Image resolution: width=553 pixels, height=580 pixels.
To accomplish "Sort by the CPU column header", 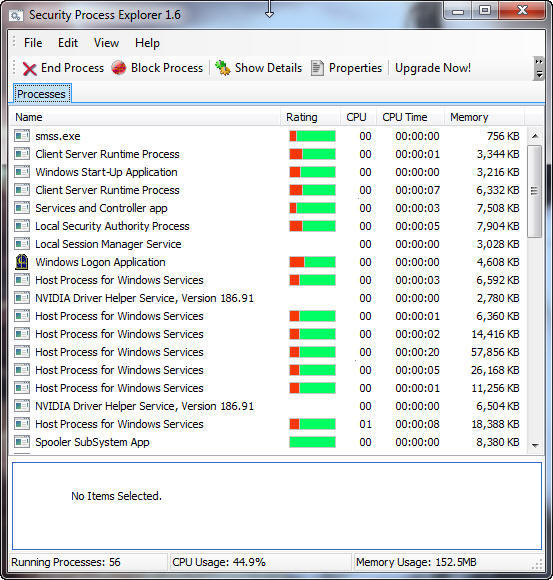I will (358, 117).
